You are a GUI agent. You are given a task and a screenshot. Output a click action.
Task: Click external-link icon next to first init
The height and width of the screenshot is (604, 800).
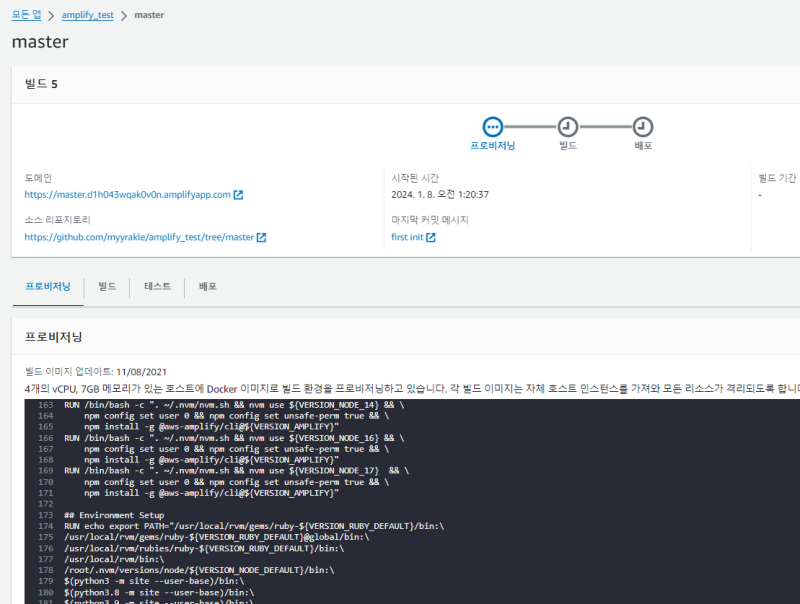[431, 238]
